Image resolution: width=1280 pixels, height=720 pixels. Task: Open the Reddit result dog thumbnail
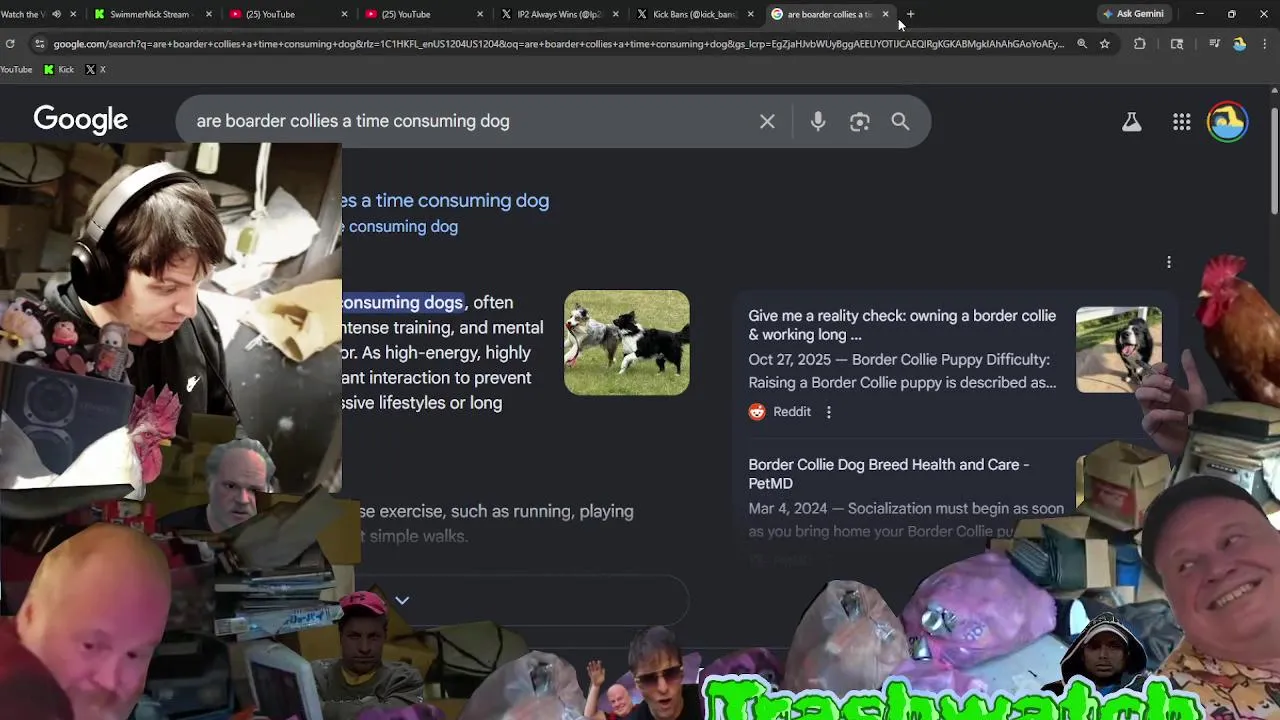1118,349
